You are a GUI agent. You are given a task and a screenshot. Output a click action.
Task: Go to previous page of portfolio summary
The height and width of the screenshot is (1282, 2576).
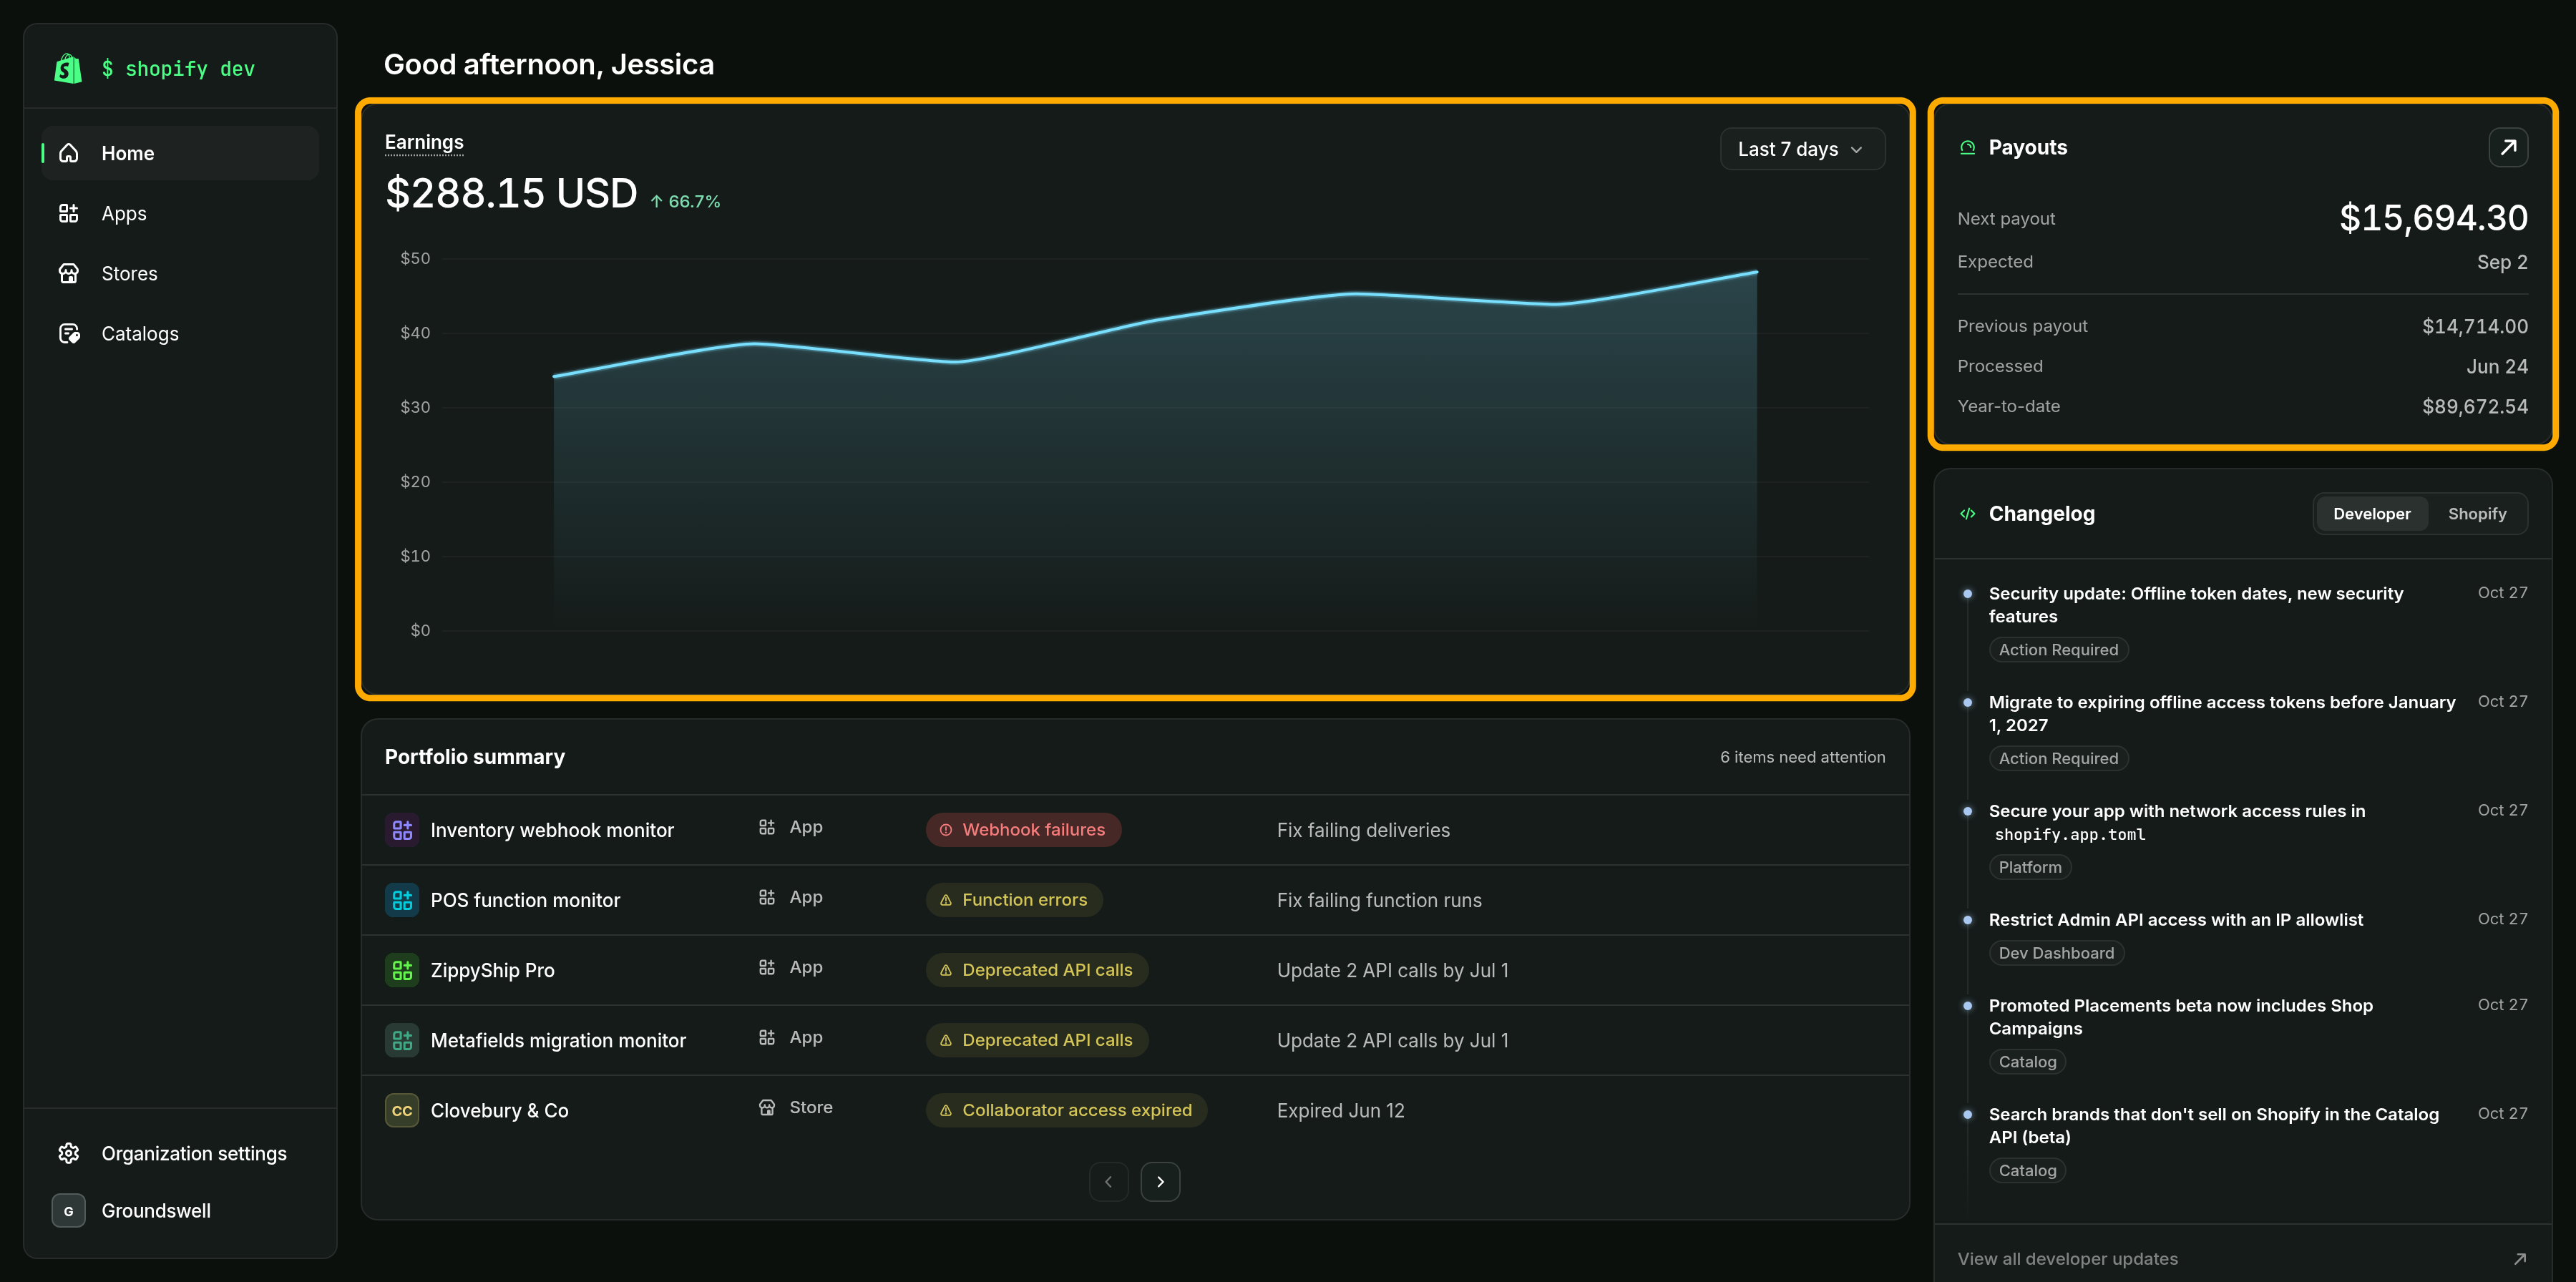pyautogui.click(x=1108, y=1182)
